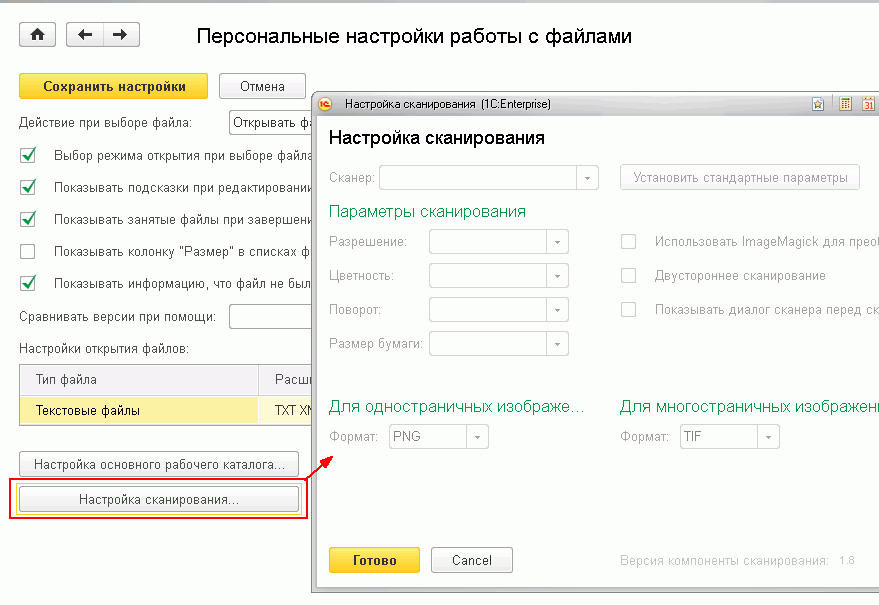Screen dimensions: 879x605
Task: Add scanning dialog to favorites via star icon
Action: click(x=818, y=103)
